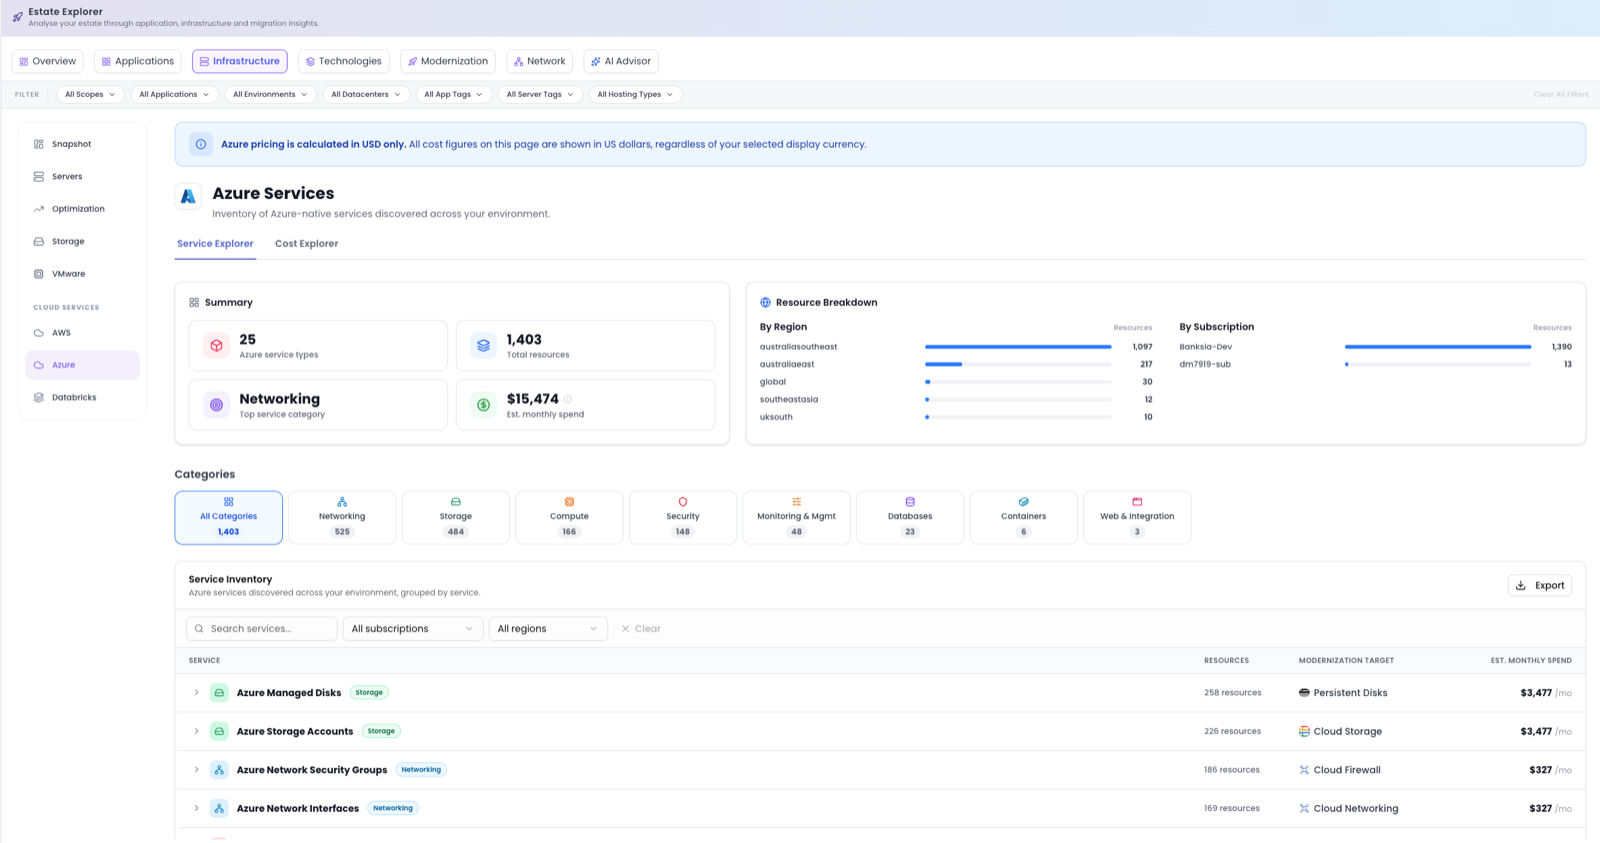This screenshot has height=843, width=1600.
Task: Click the info icon next to $15,474
Action: click(x=568, y=399)
